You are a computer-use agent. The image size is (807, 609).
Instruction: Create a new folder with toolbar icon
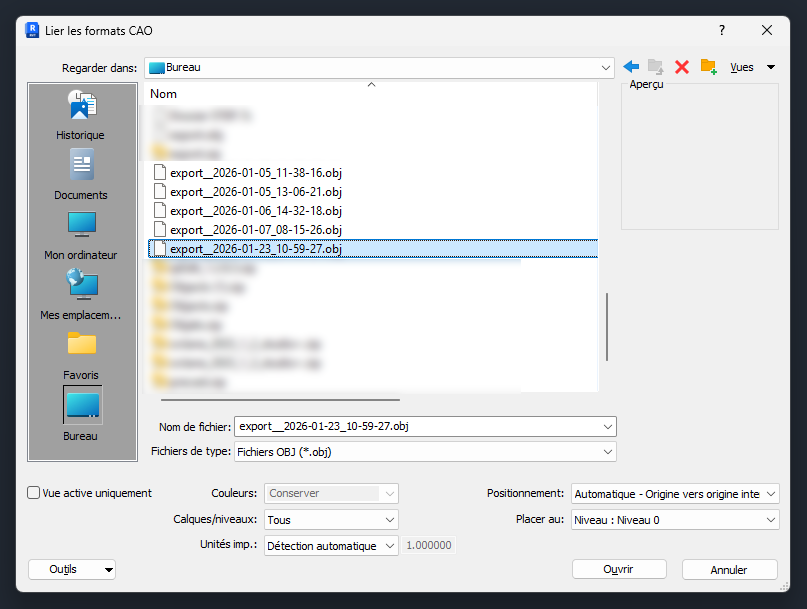tap(708, 67)
